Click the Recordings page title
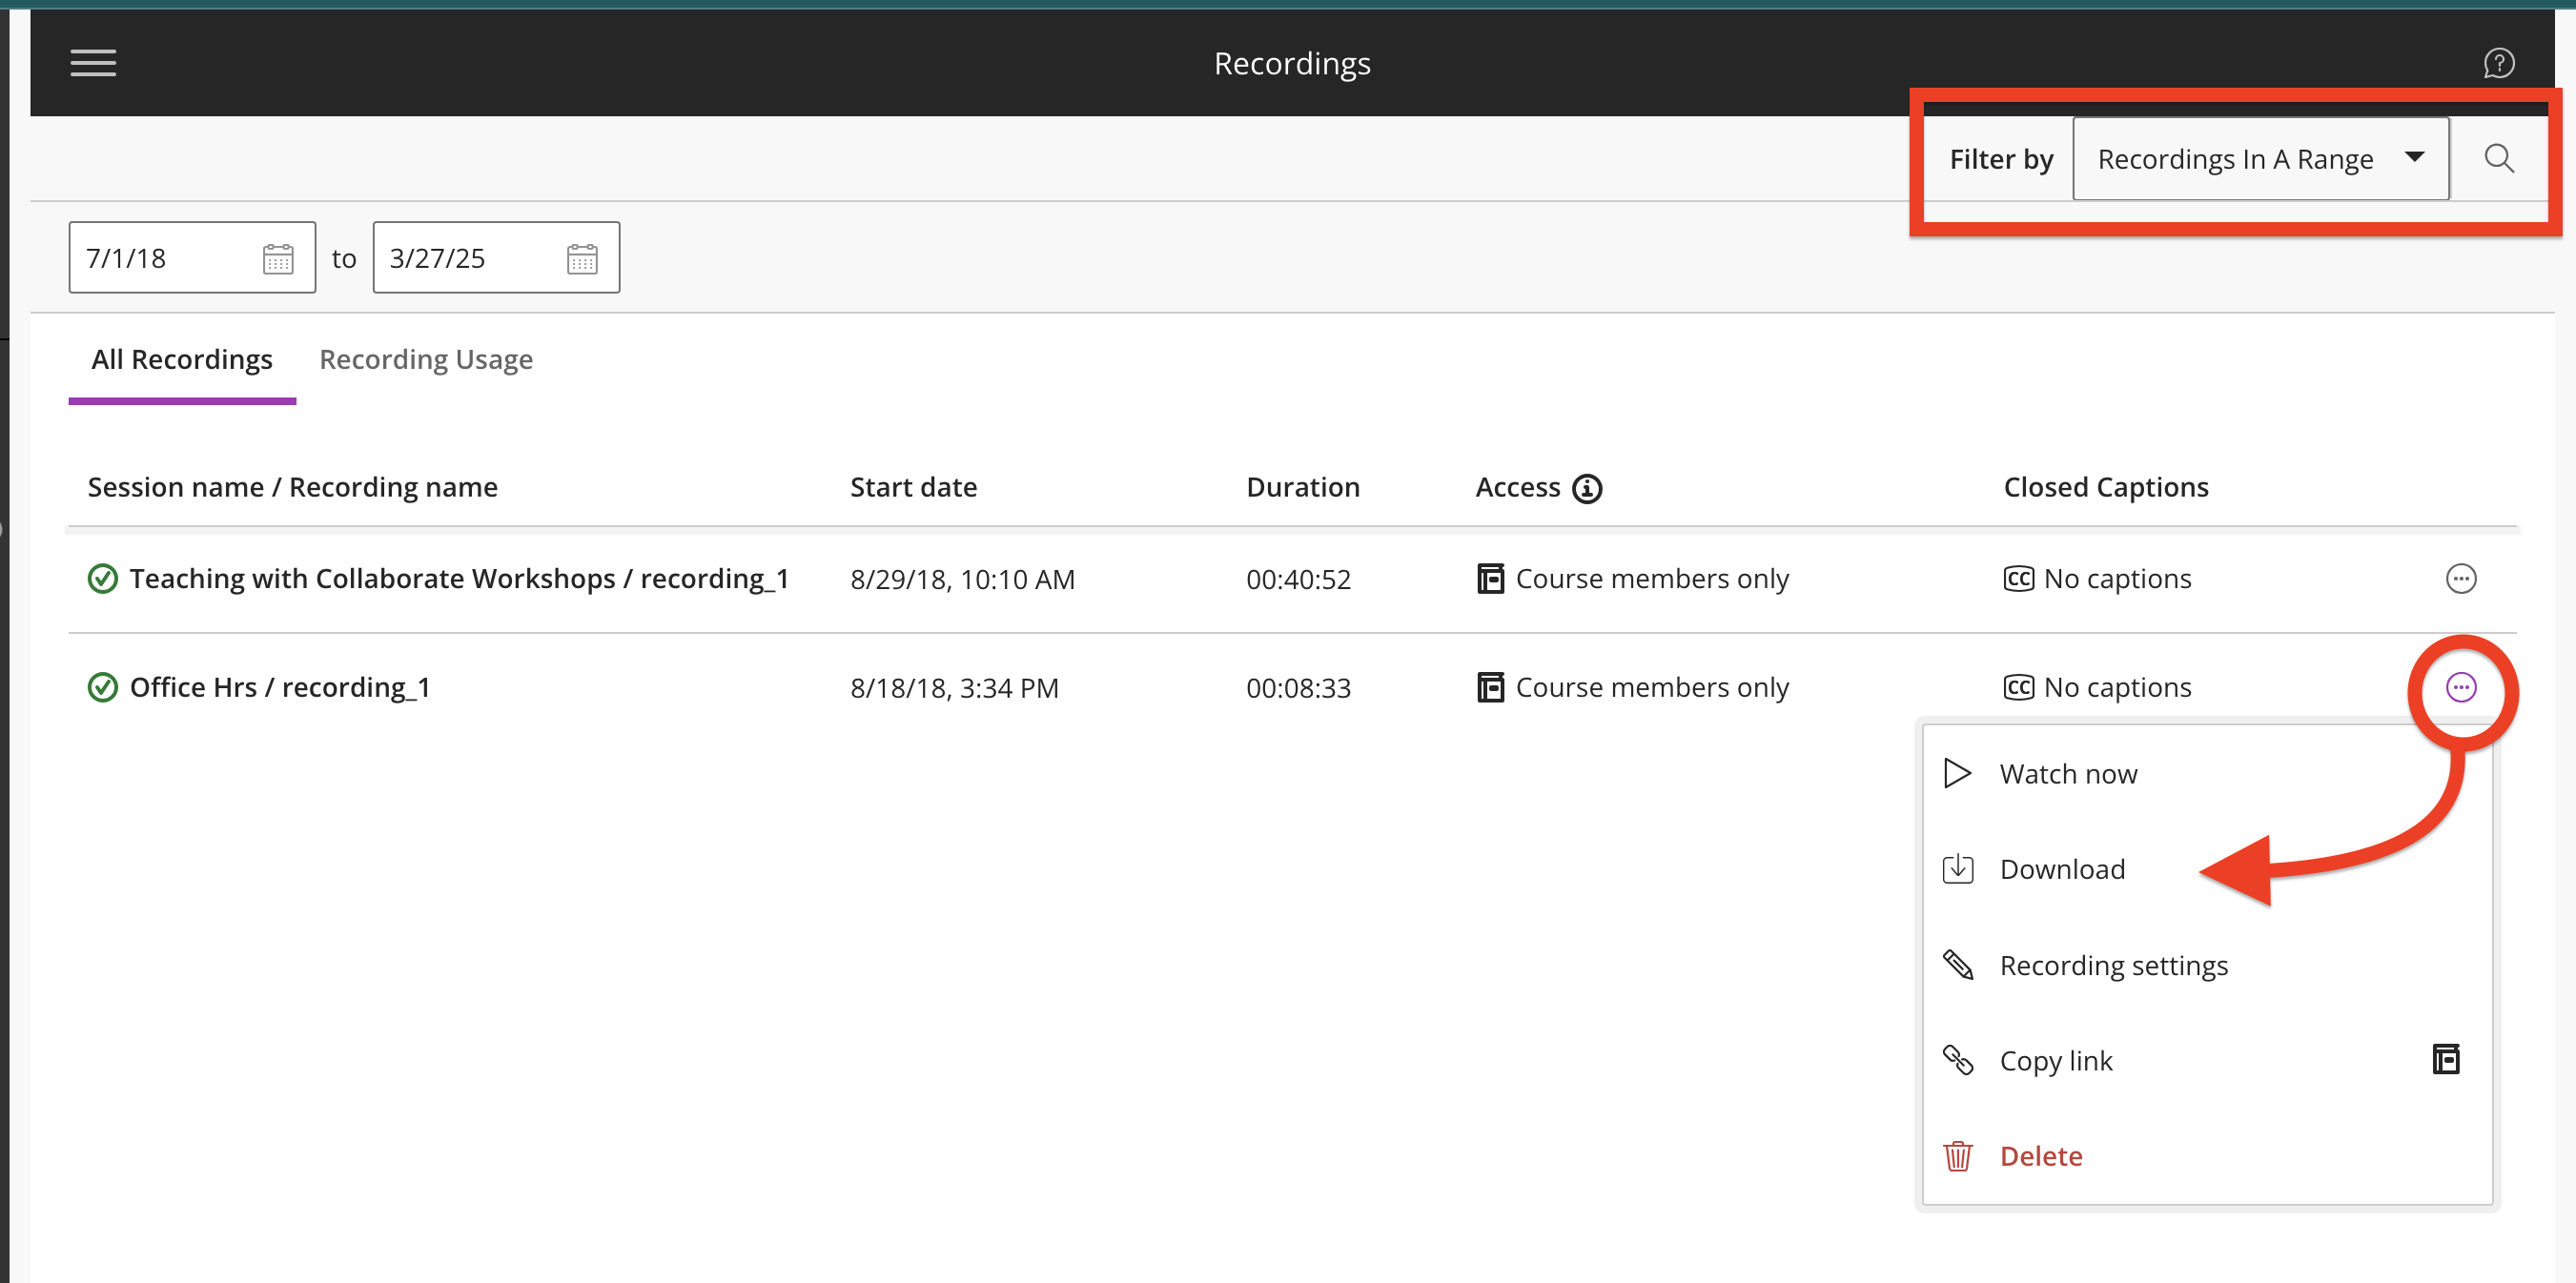Image resolution: width=2576 pixels, height=1283 pixels. 1292,63
